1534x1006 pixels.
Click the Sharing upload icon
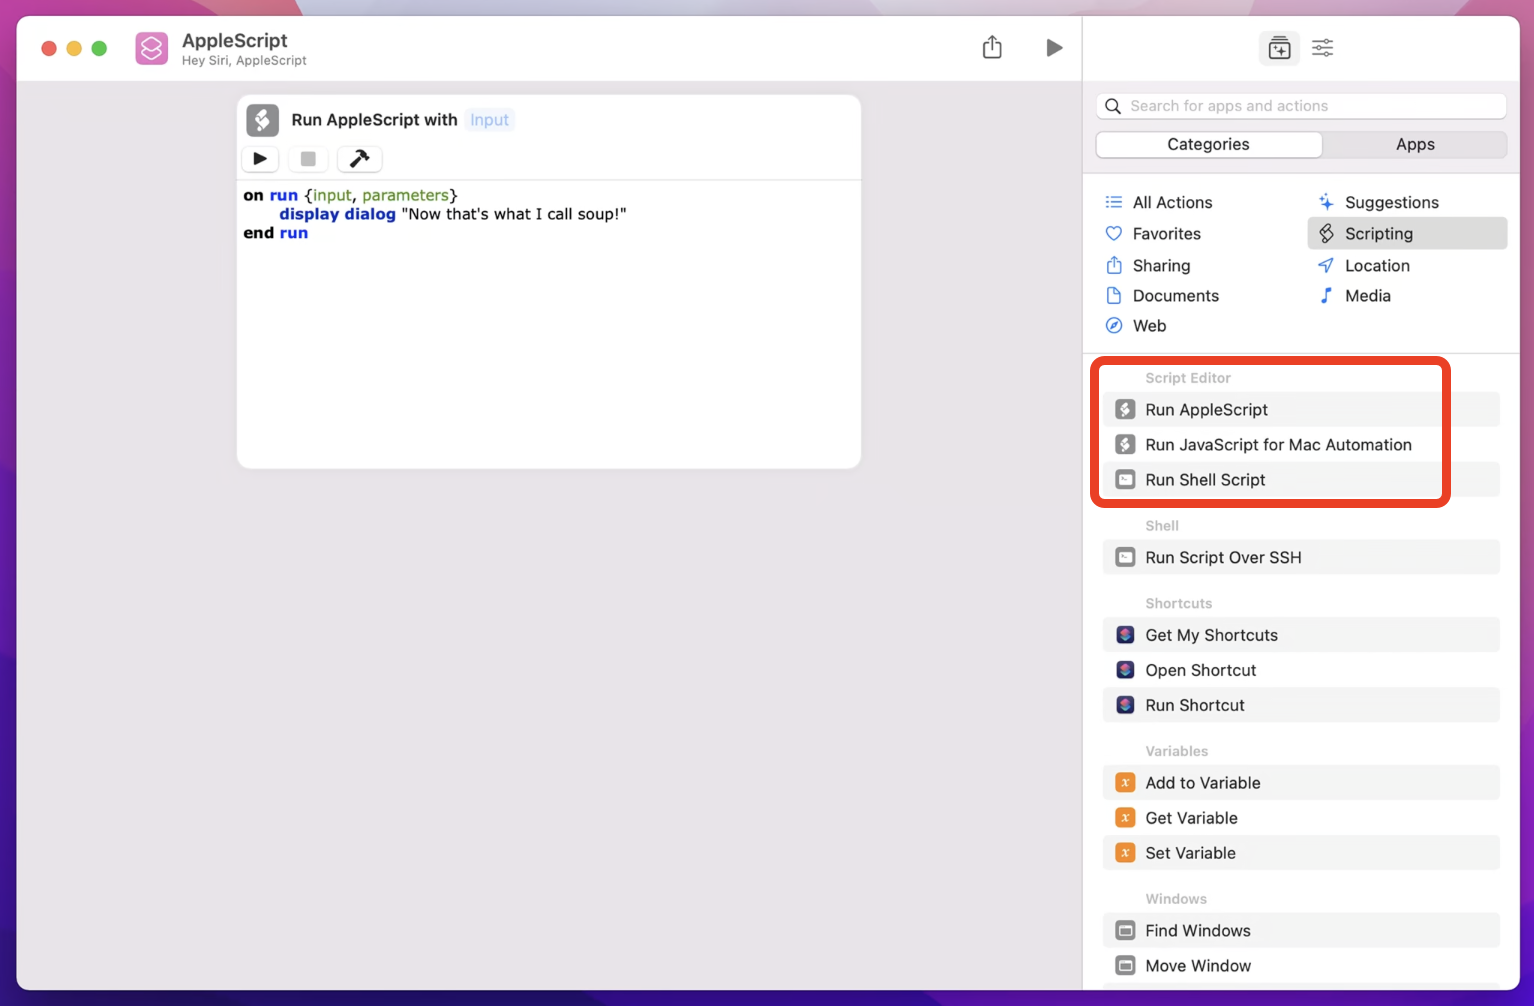pyautogui.click(x=1114, y=265)
